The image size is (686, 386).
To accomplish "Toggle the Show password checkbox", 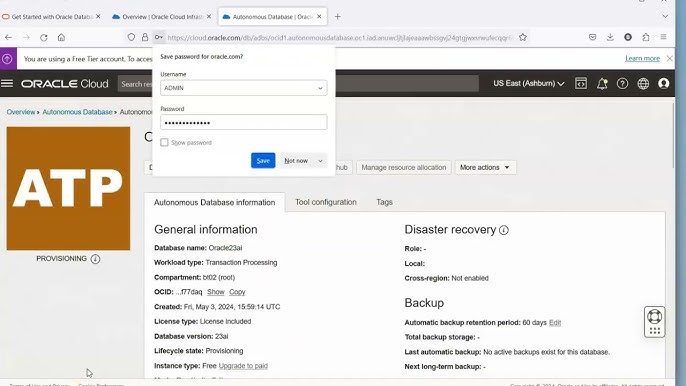I will 164,142.
